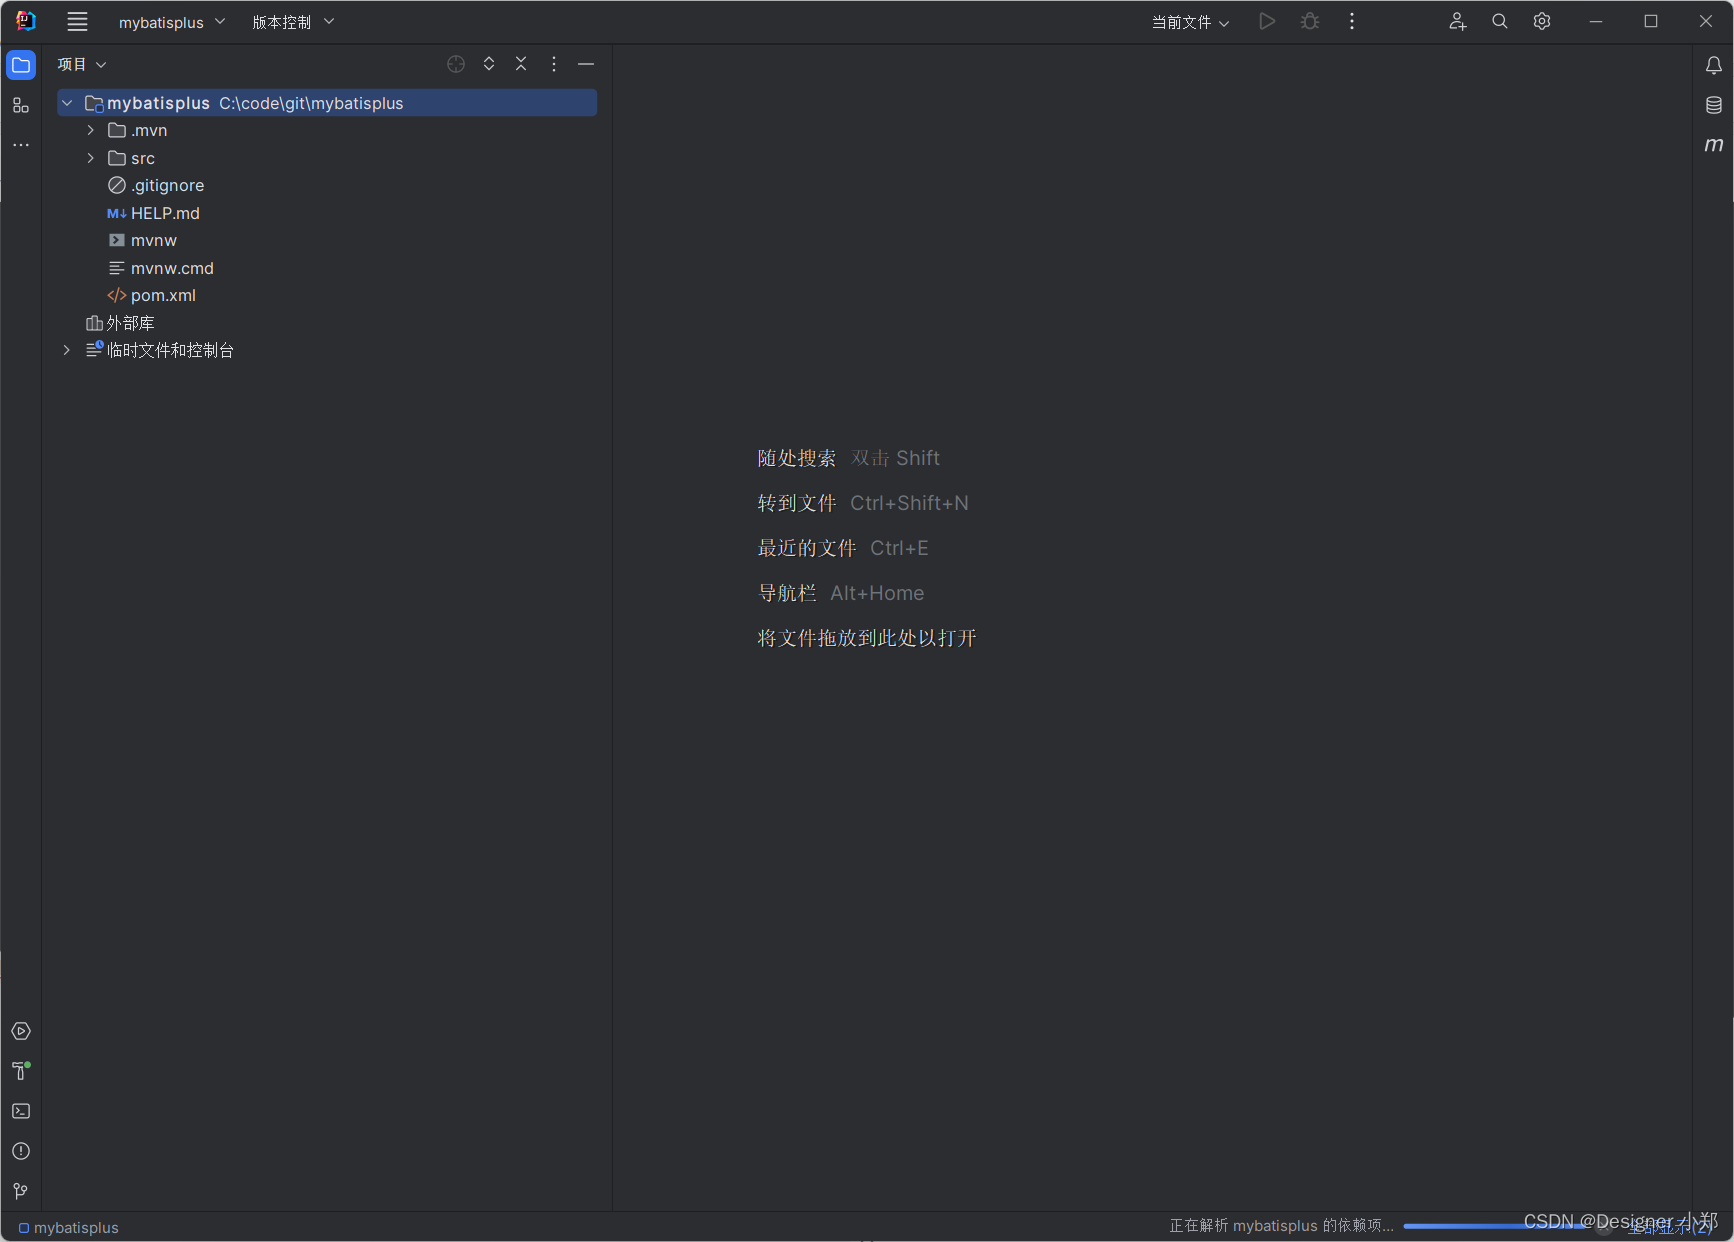This screenshot has width=1734, height=1242.
Task: Select opened file locate target icon
Action: coord(456,64)
